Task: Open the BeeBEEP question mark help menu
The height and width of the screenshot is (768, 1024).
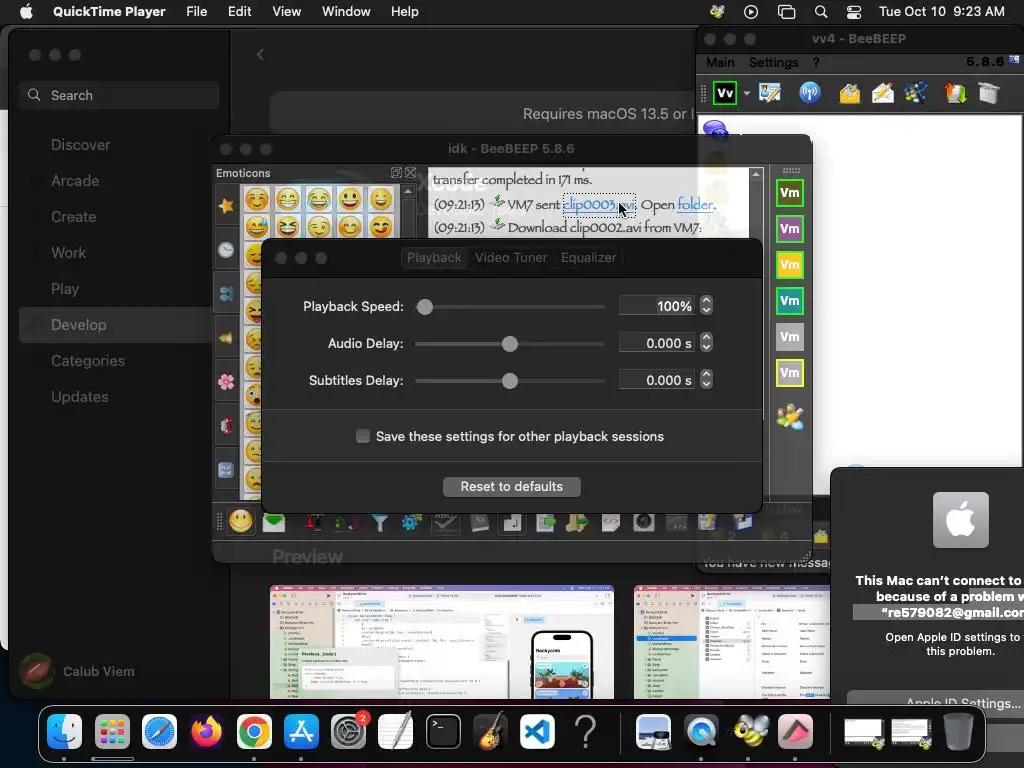Action: 816,63
